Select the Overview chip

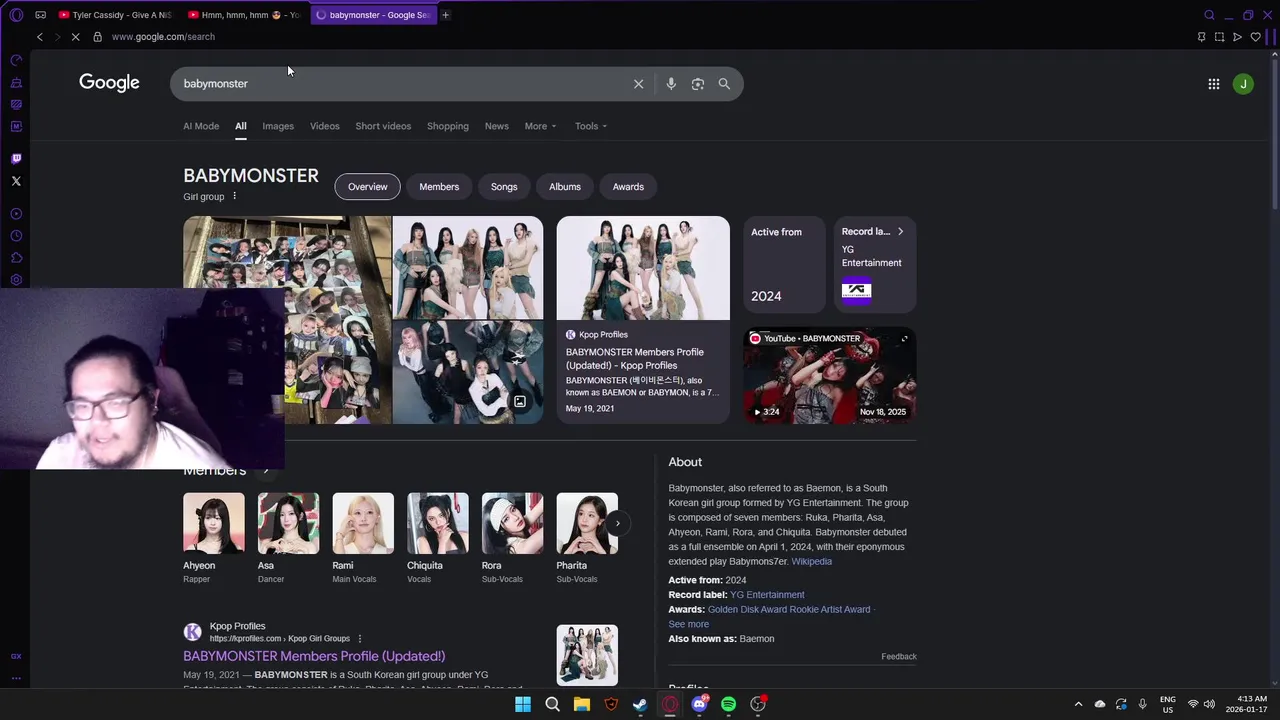coord(367,187)
